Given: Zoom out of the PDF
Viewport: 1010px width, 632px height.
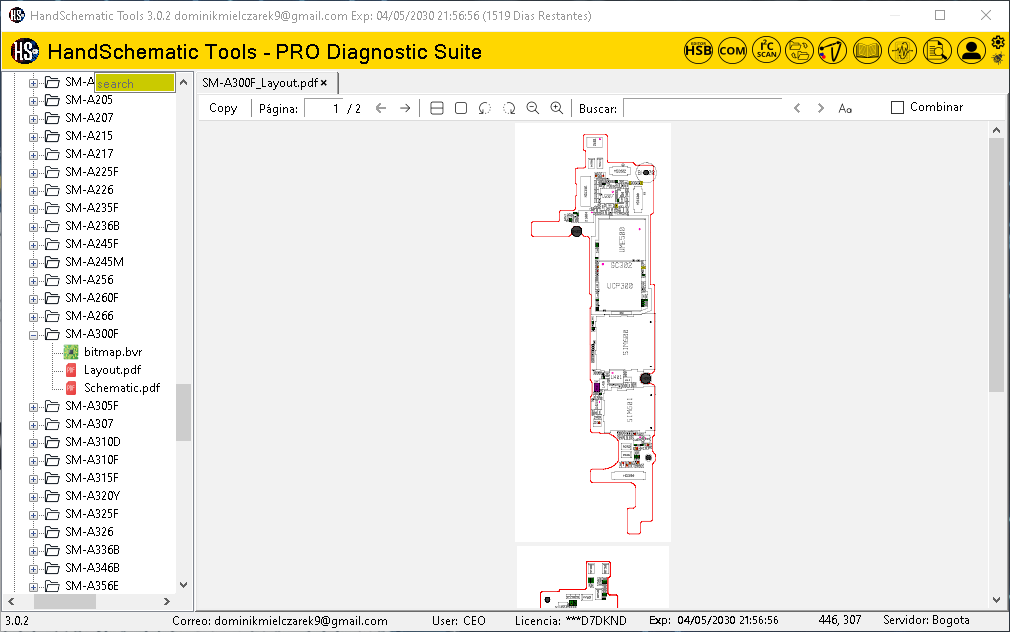Looking at the screenshot, I should (533, 108).
